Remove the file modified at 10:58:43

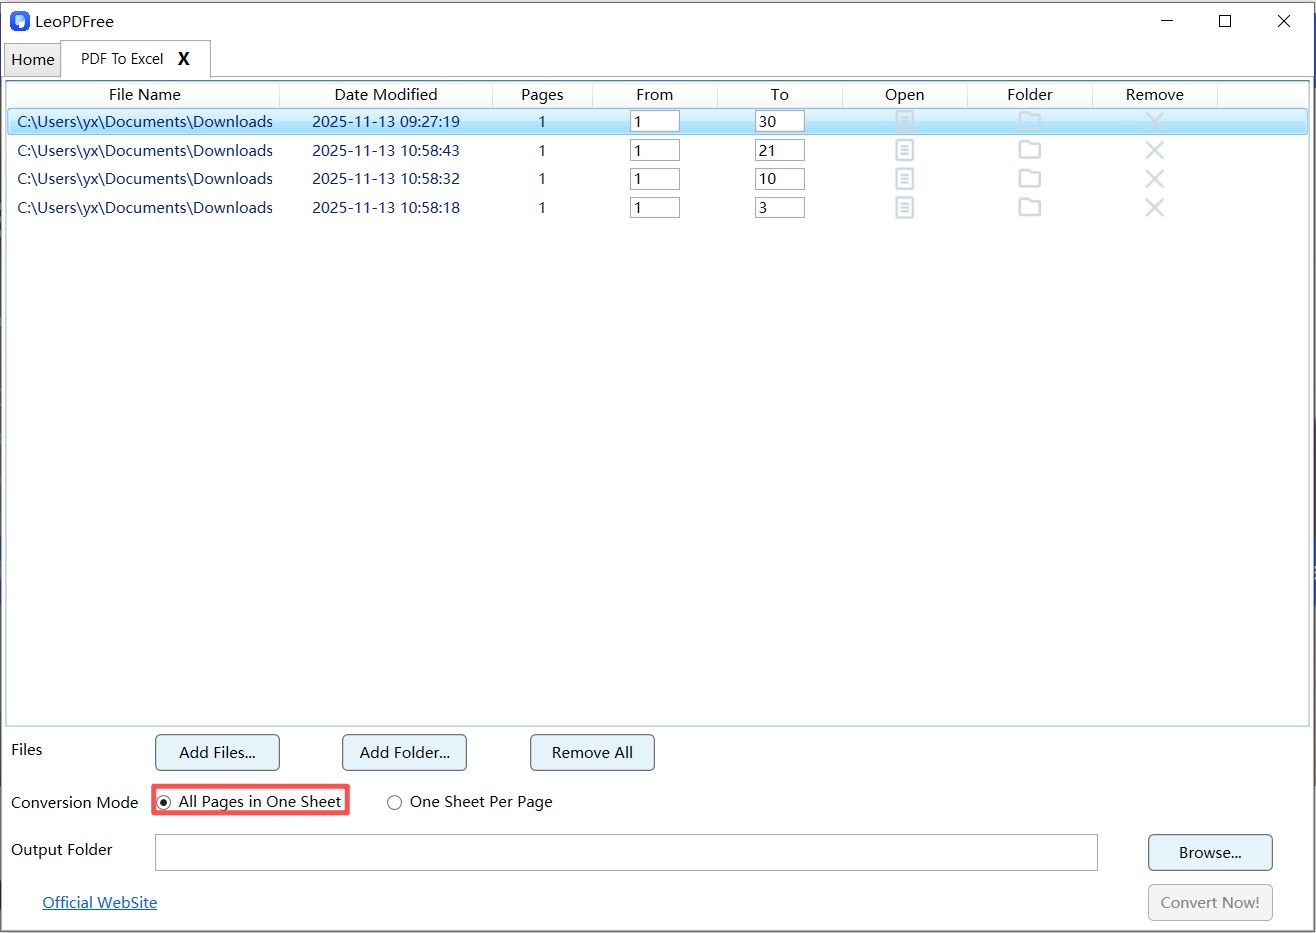(x=1154, y=149)
